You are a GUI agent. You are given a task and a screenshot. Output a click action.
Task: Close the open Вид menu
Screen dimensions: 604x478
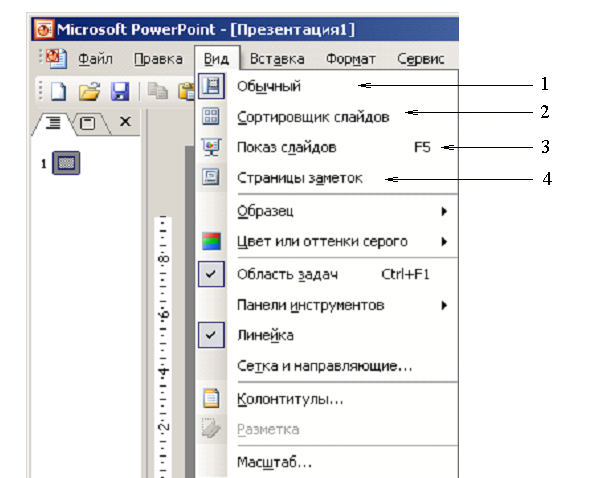point(217,59)
